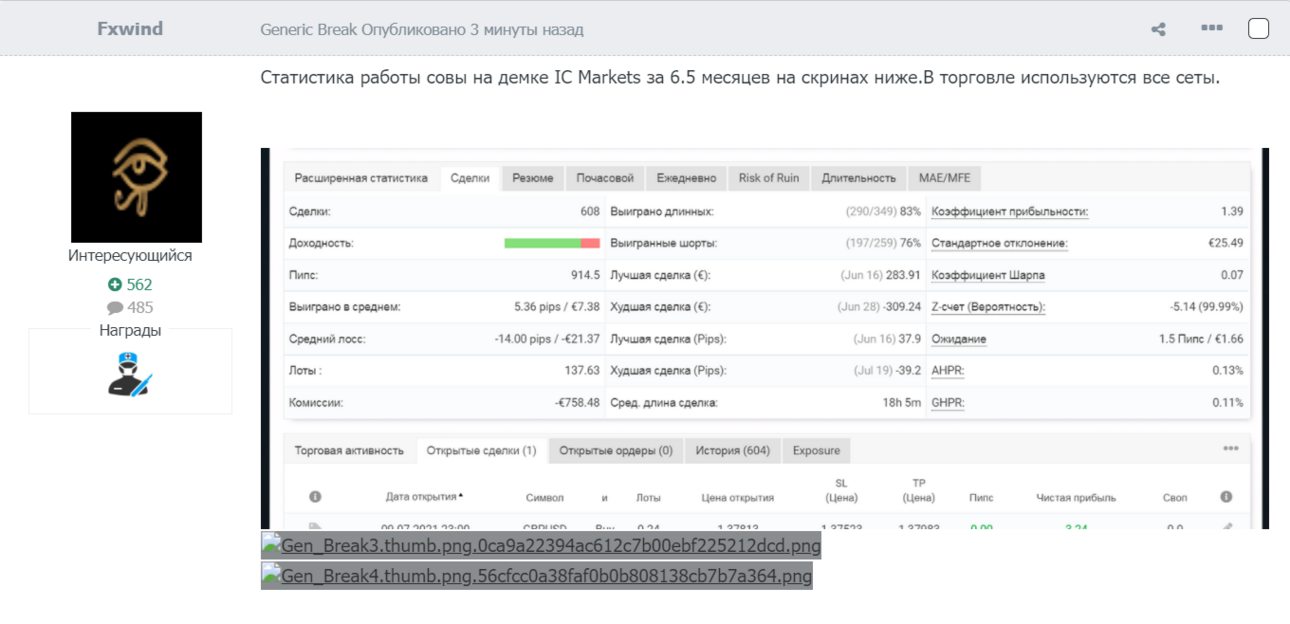Open the Длительность tab
Viewport: 1290px width, 624px height.
click(x=859, y=178)
